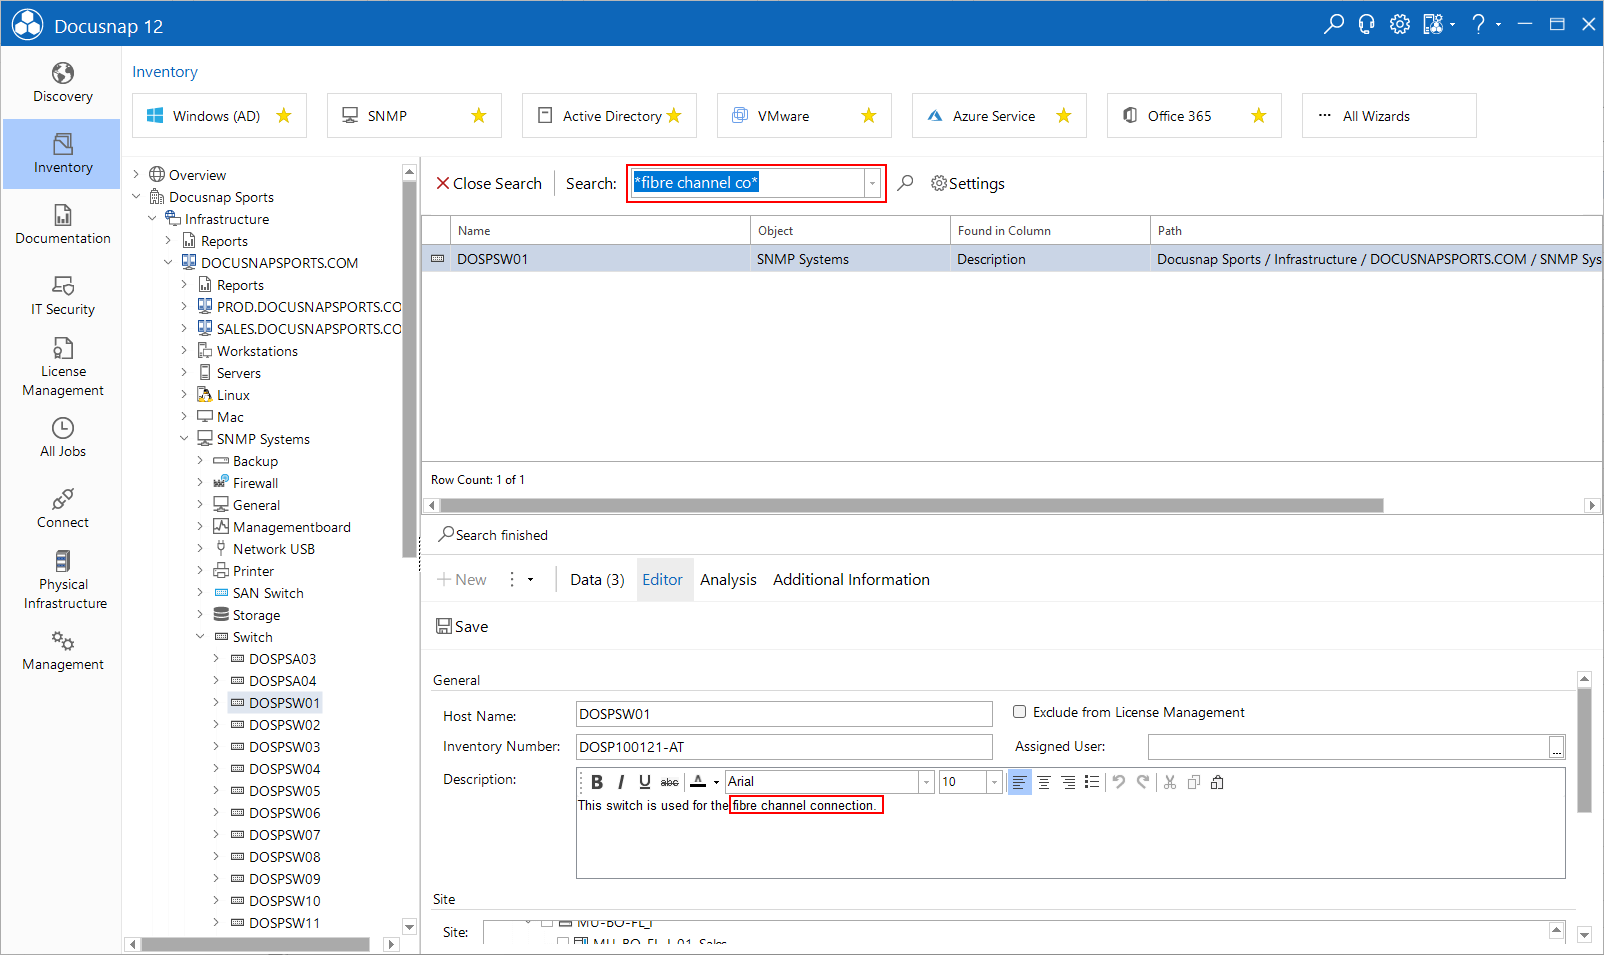Select the Inventory module in sidebar
Image resolution: width=1604 pixels, height=955 pixels.
[x=62, y=154]
